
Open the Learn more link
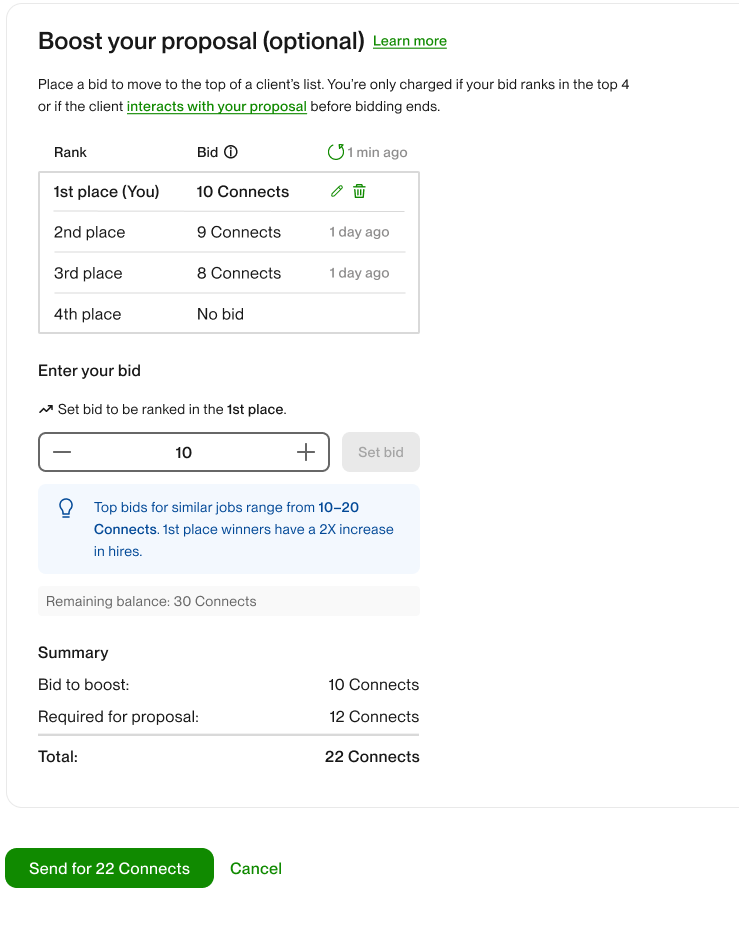(x=409, y=41)
